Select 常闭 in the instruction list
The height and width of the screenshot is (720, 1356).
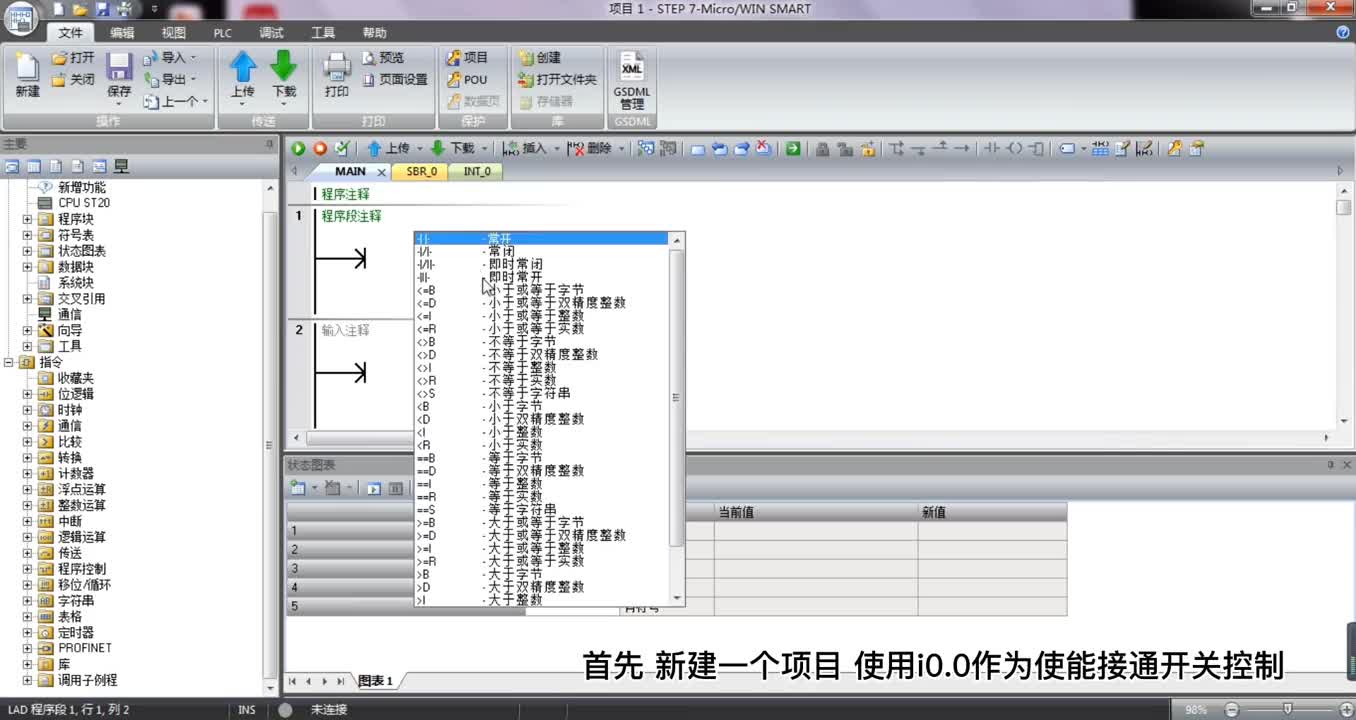(x=541, y=251)
